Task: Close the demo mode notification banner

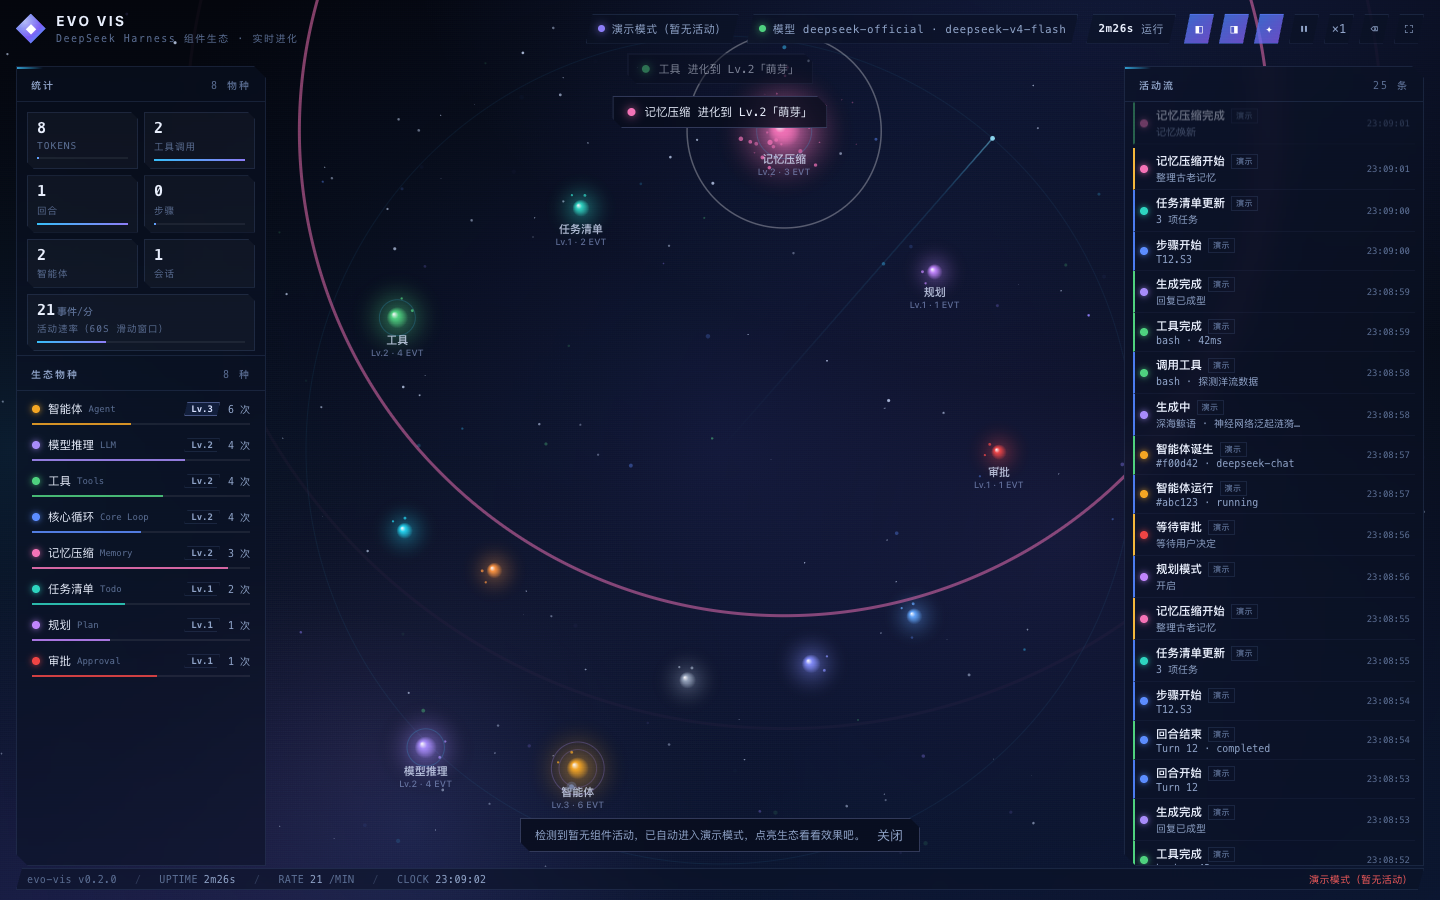Action: click(x=890, y=836)
